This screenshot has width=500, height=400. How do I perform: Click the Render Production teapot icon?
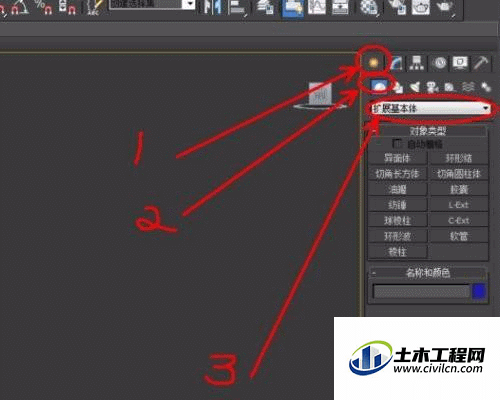click(x=446, y=7)
